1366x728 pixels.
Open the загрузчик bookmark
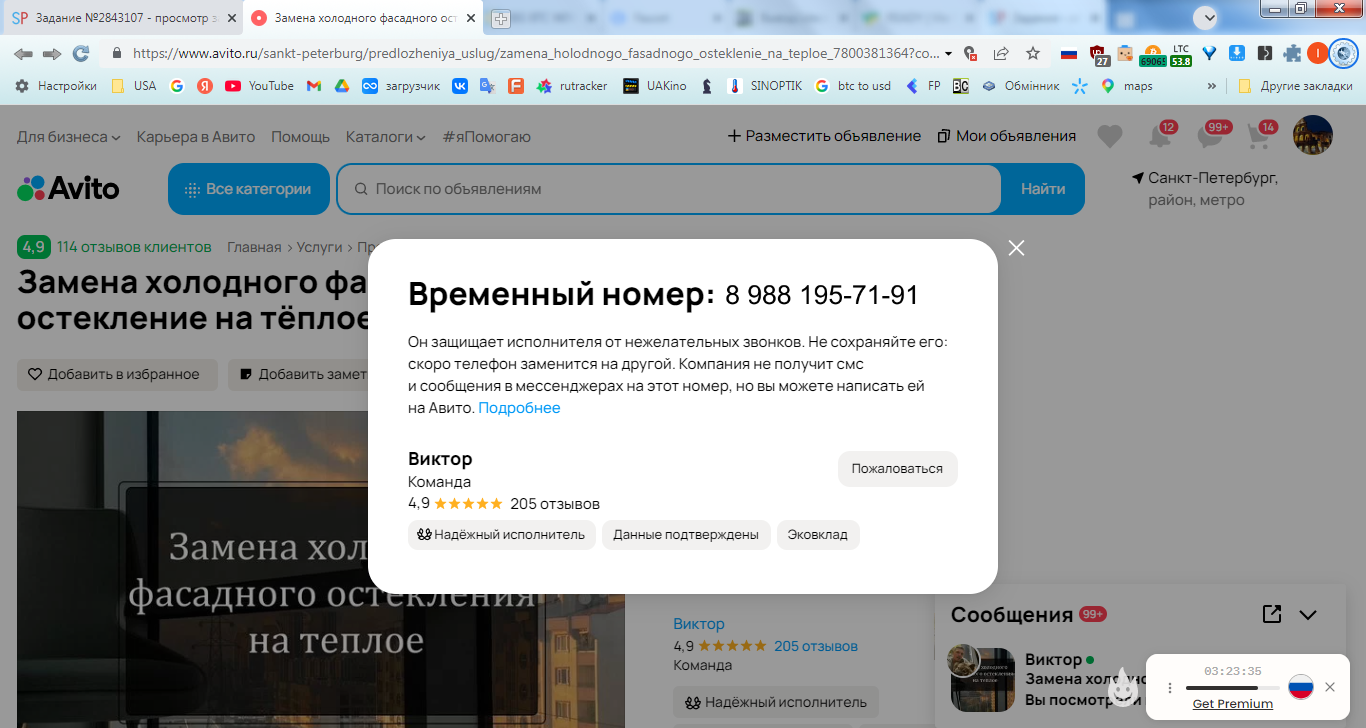click(x=401, y=86)
